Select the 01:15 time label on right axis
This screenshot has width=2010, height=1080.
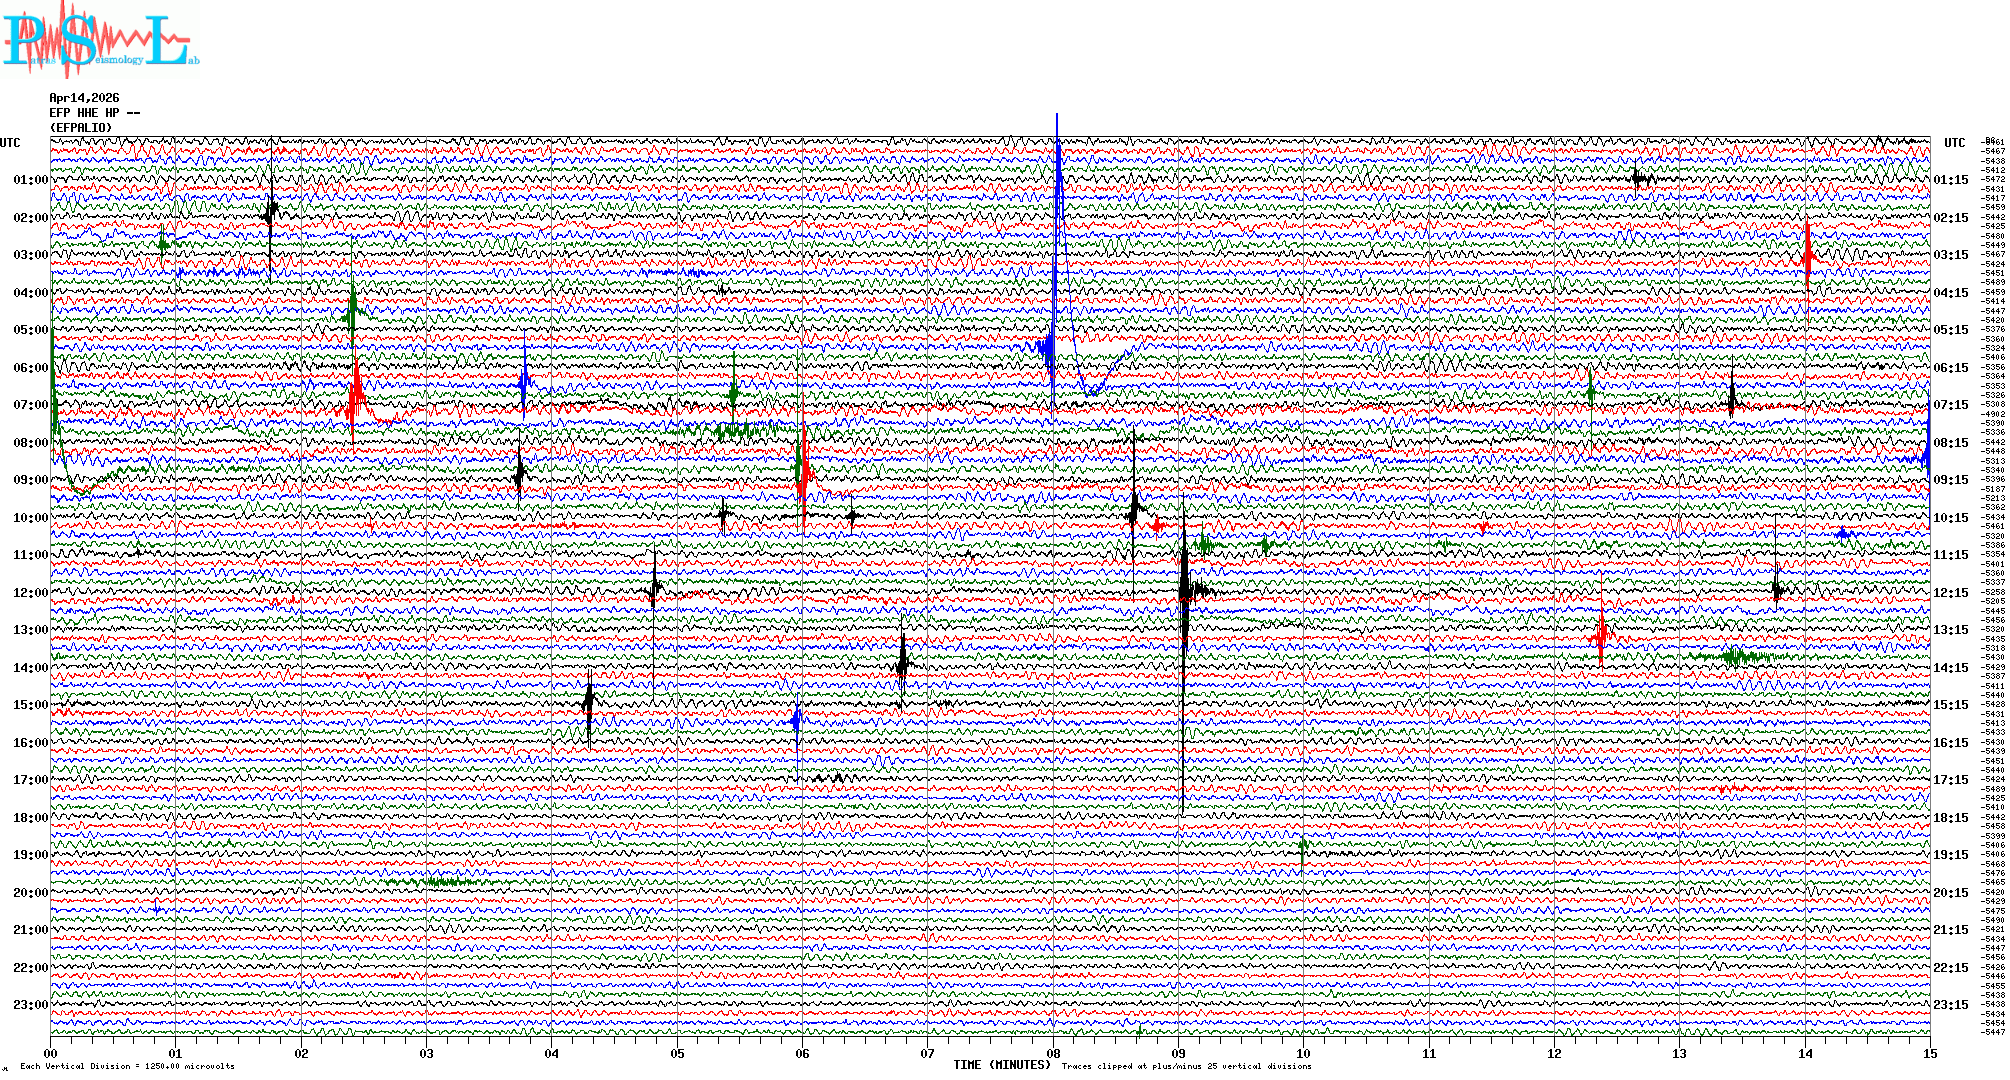[1950, 180]
